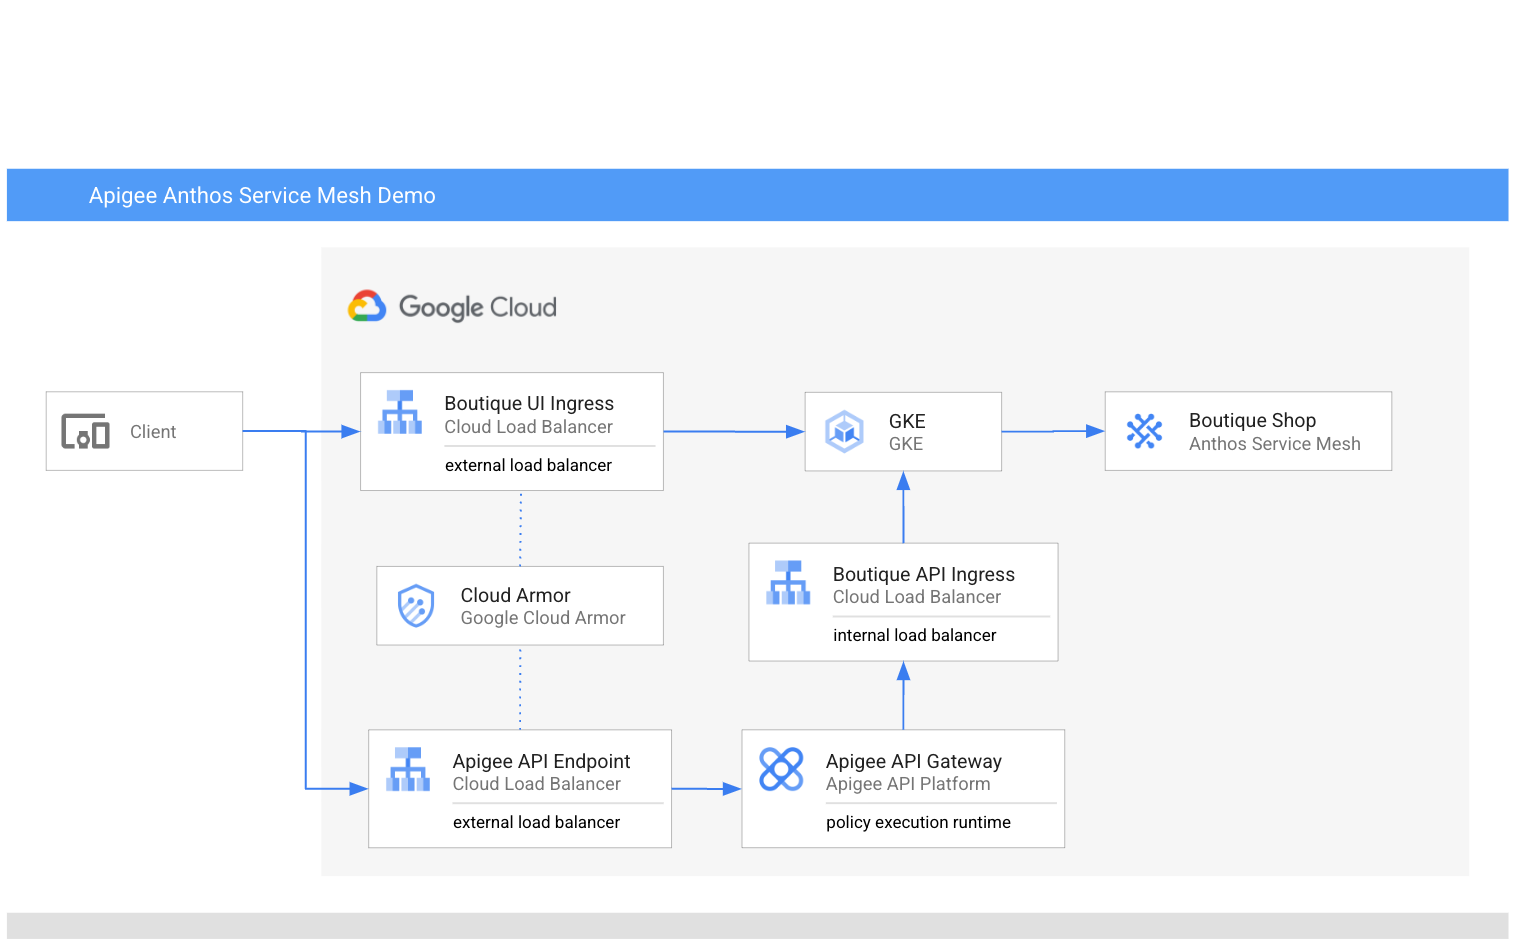This screenshot has height=946, width=1513.
Task: Click the Boutique API Ingress load balancer icon
Action: click(788, 582)
